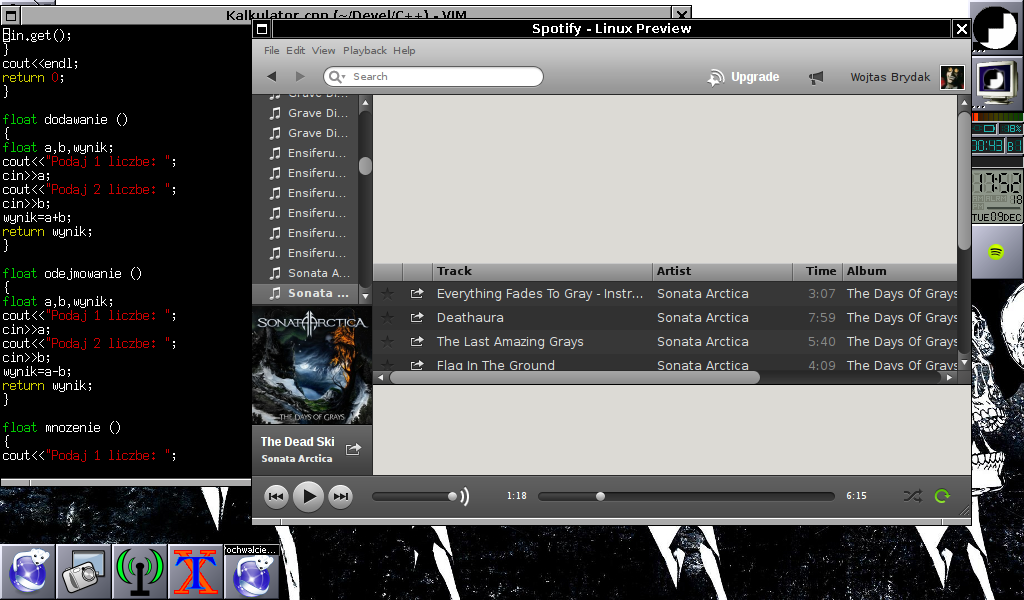
Task: Open the green antenna wireless dock icon
Action: point(140,572)
